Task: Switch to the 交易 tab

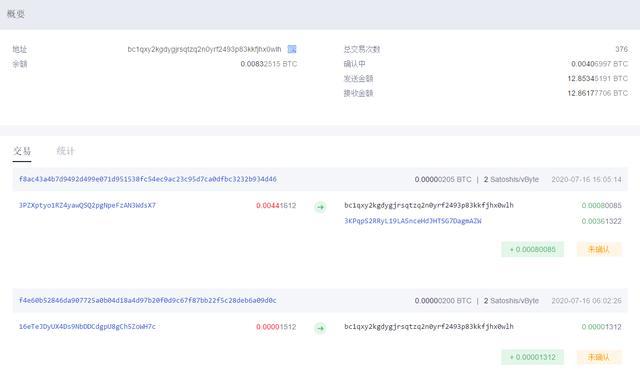Action: (x=22, y=151)
